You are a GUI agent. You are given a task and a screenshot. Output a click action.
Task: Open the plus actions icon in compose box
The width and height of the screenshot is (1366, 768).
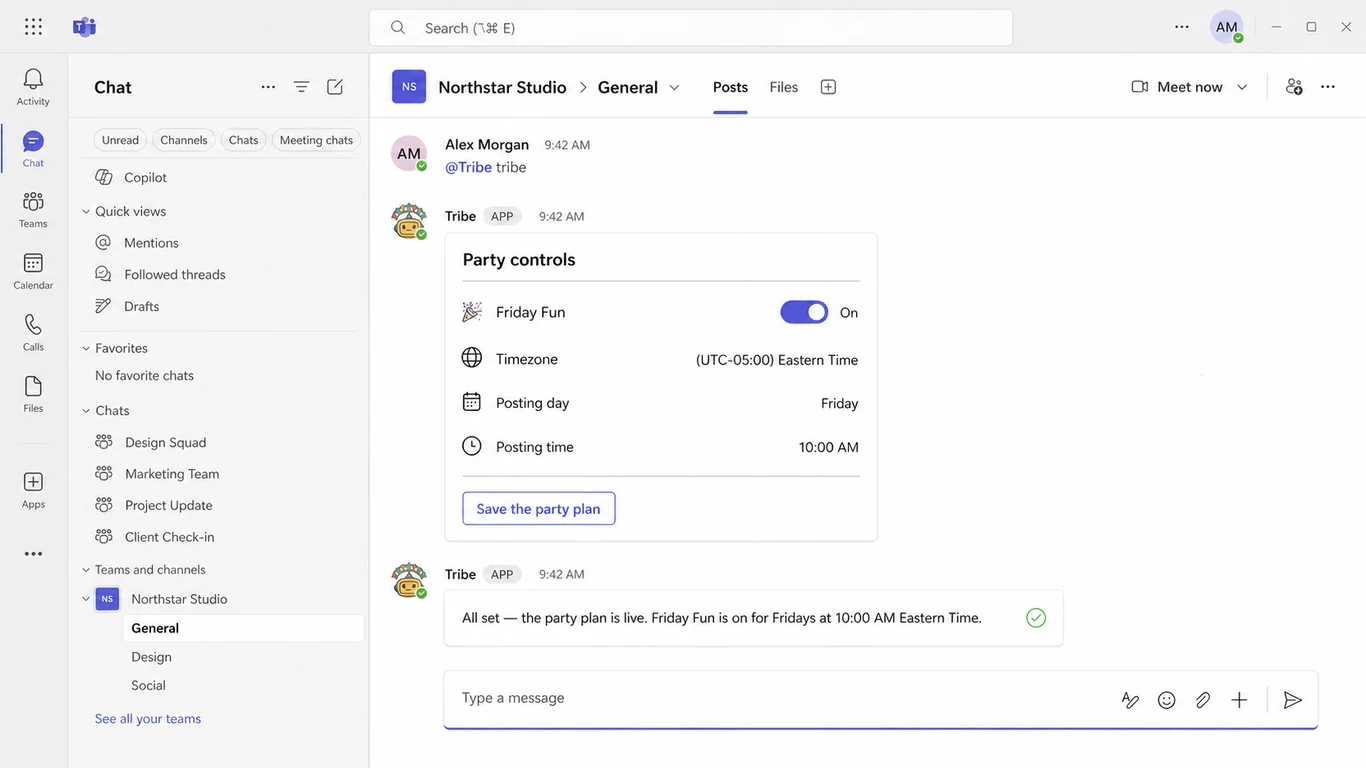point(1239,700)
